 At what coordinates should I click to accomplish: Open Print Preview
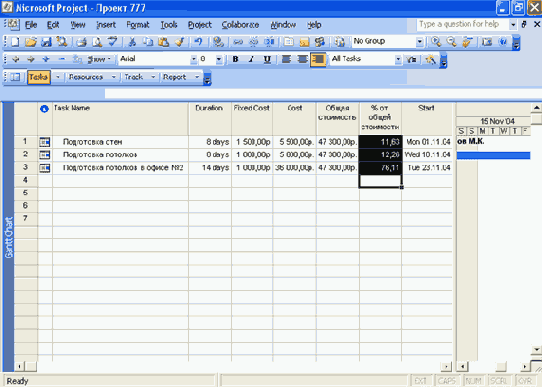coord(97,42)
